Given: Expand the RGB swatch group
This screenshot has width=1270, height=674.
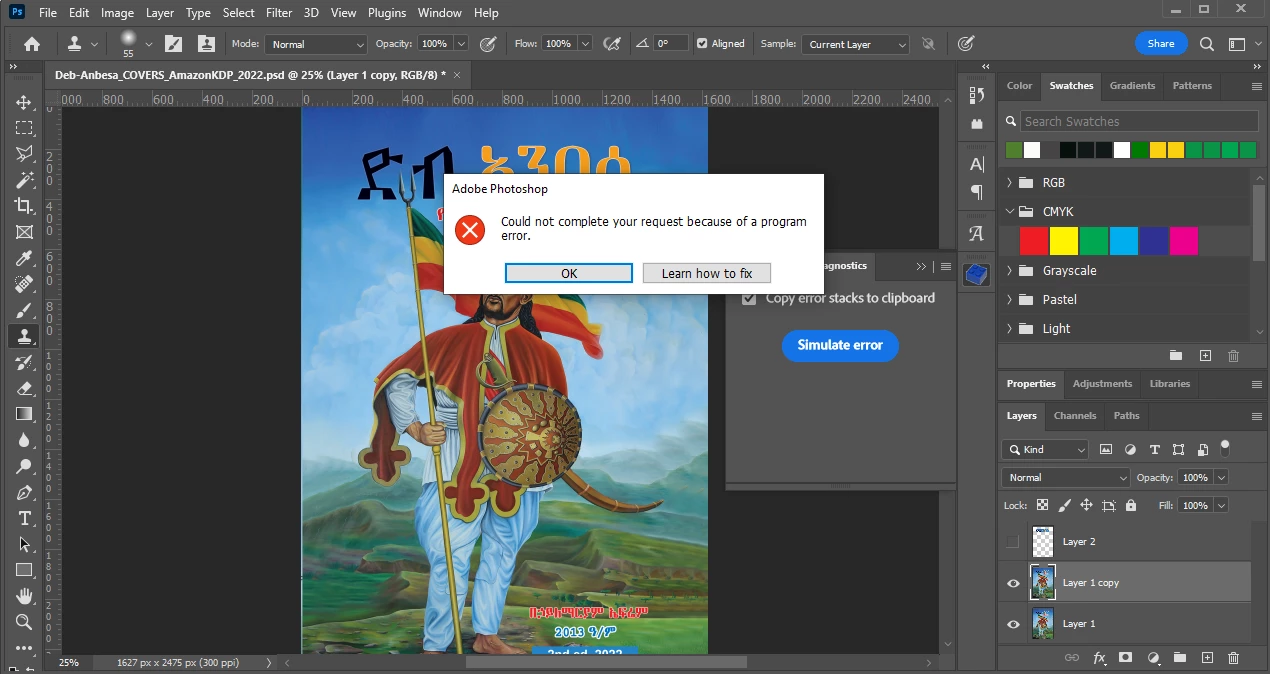Looking at the screenshot, I should [1009, 183].
